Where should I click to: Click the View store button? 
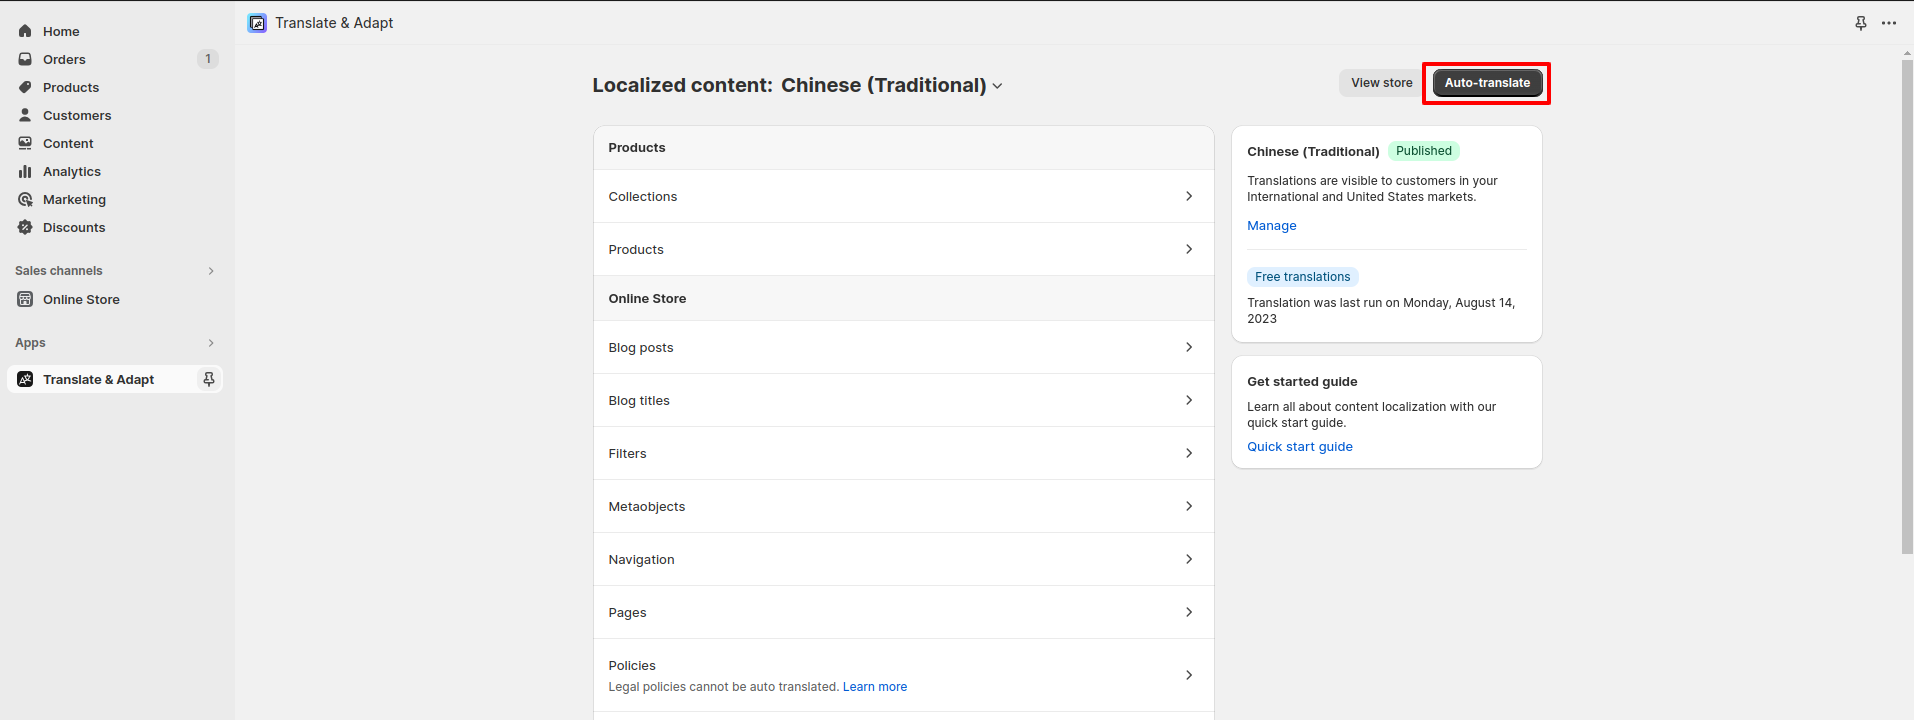pos(1382,83)
